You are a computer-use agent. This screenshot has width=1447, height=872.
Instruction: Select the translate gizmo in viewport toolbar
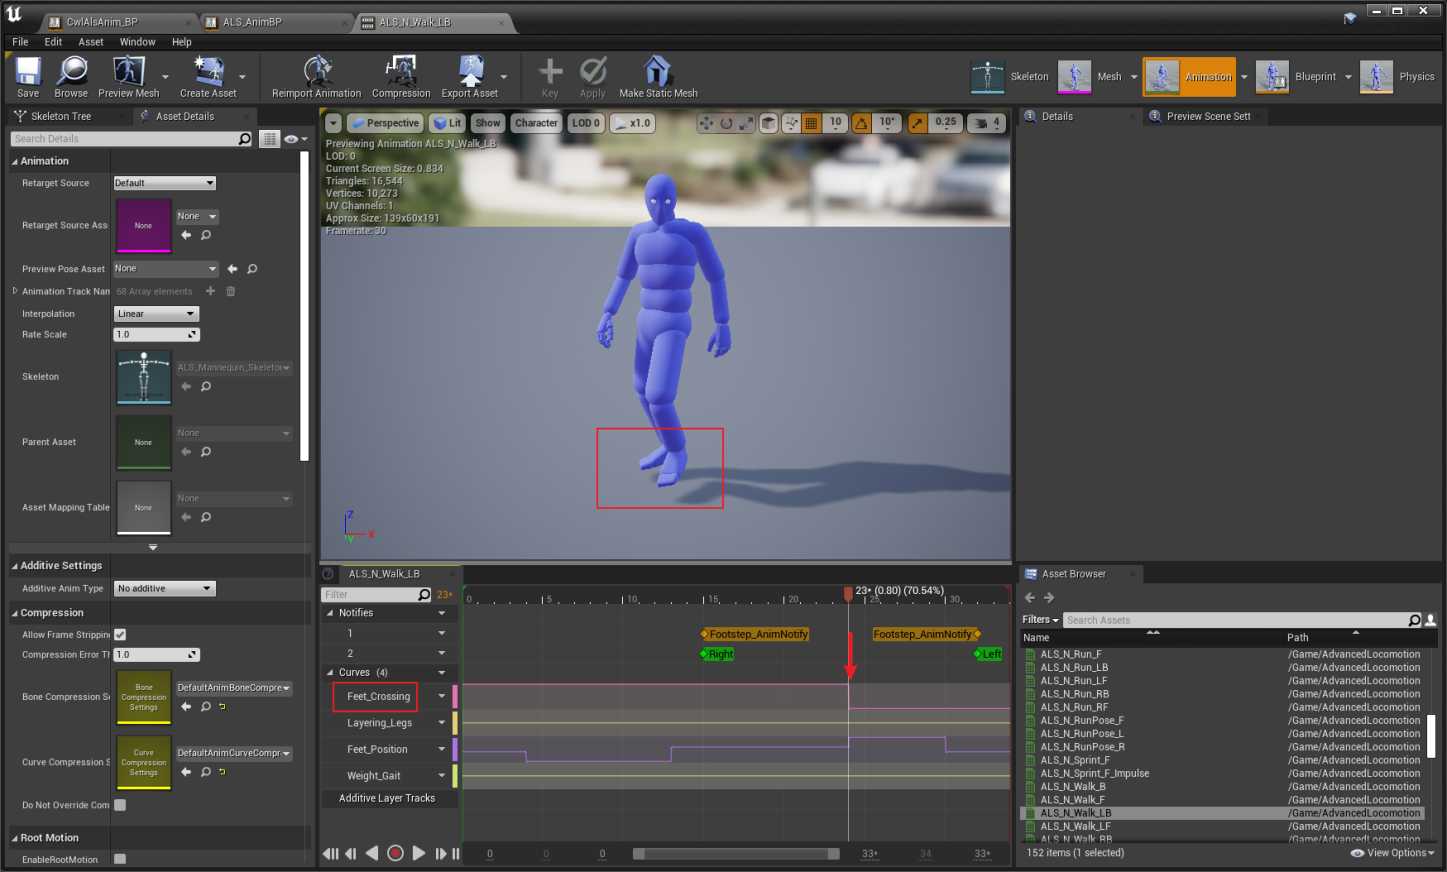coord(706,123)
